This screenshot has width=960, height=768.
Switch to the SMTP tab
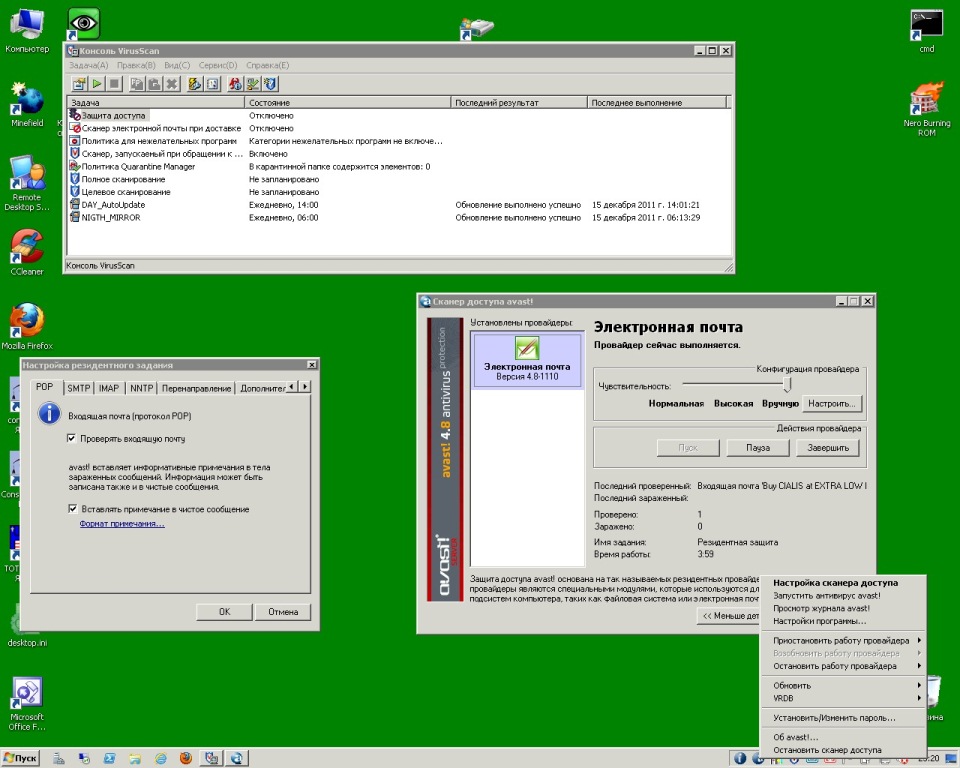click(x=79, y=388)
